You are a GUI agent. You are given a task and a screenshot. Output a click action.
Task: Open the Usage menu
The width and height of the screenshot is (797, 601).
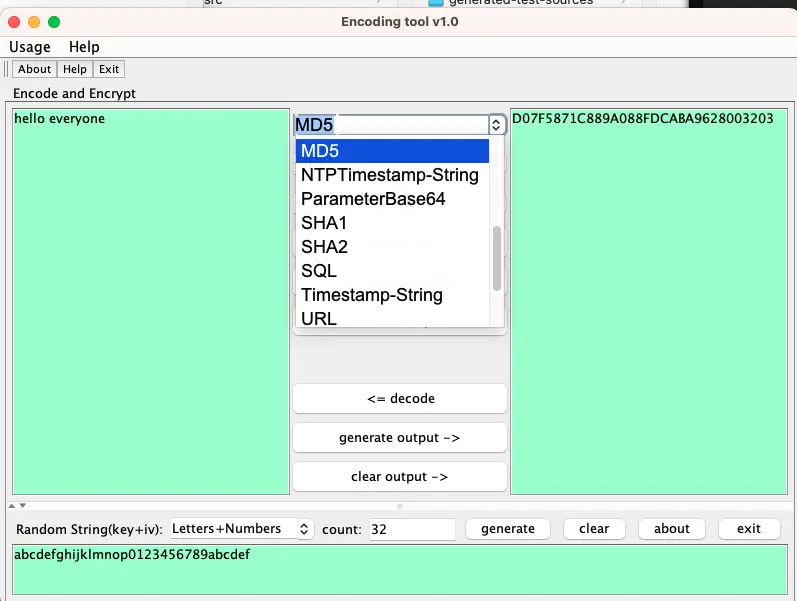29,47
